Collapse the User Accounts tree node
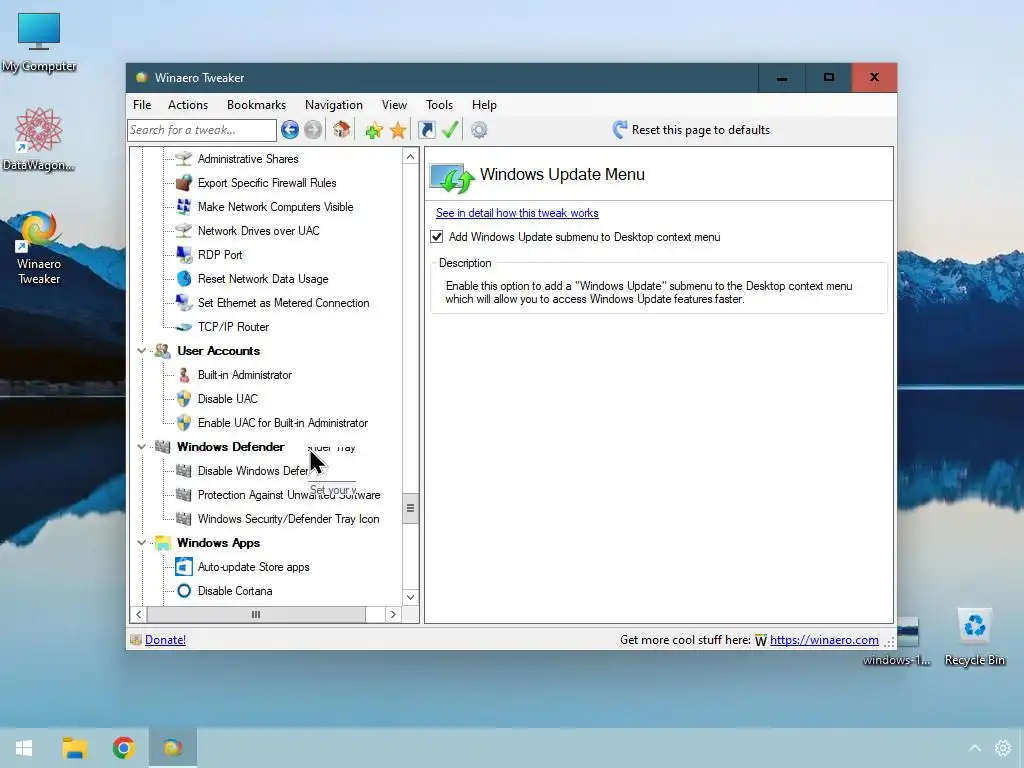 tap(141, 351)
